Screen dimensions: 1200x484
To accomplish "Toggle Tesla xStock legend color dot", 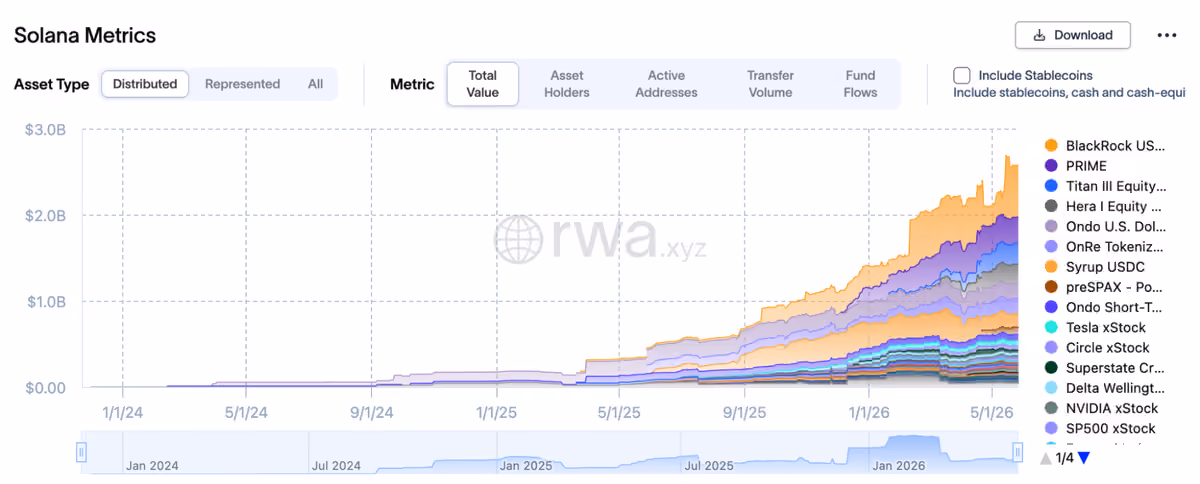I will (x=1051, y=327).
